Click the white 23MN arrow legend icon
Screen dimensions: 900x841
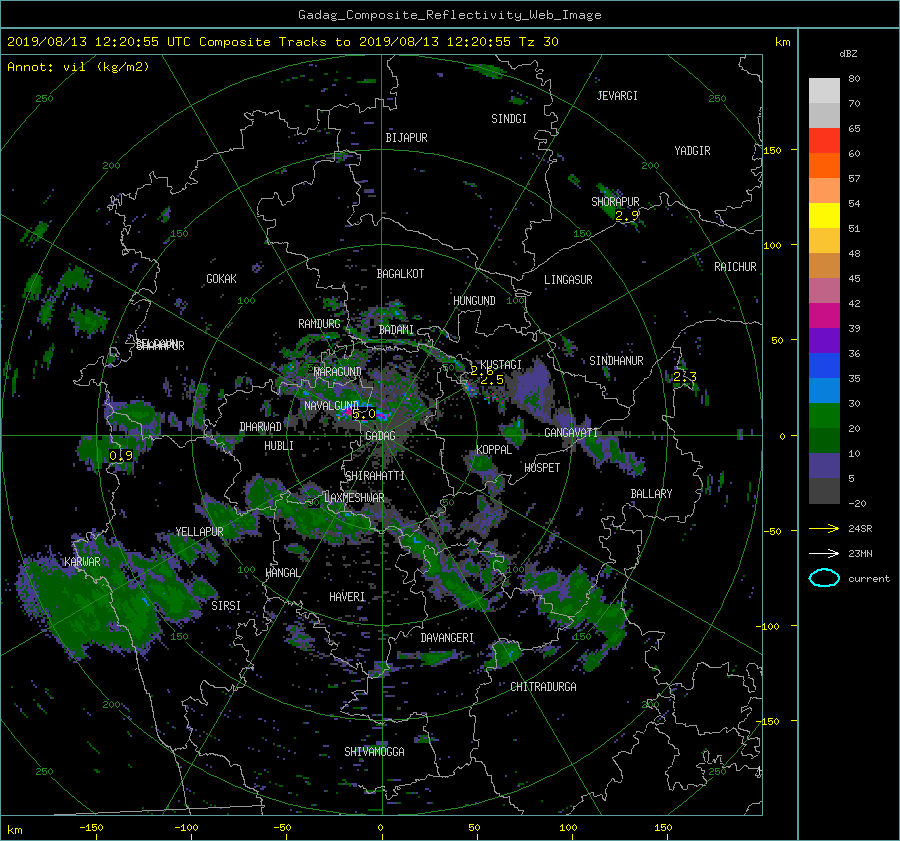(x=824, y=553)
